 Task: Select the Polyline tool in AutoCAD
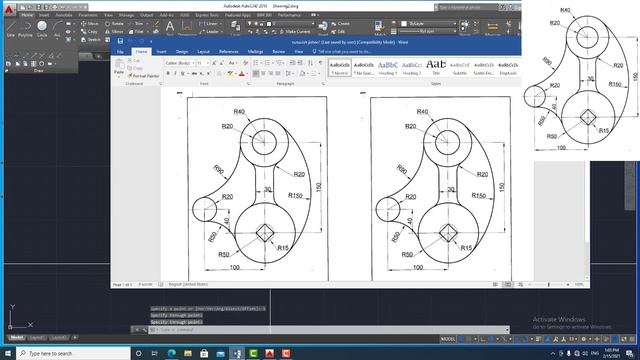[x=25, y=29]
